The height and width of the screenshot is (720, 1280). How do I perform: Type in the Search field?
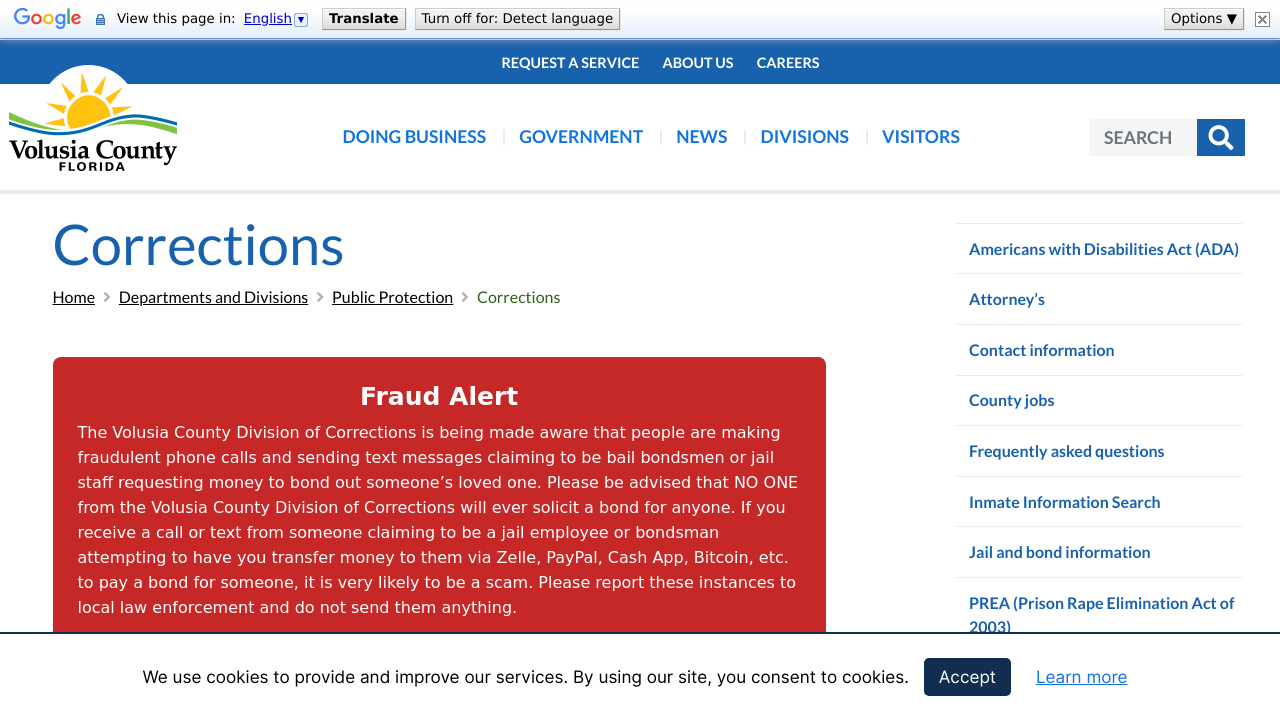[1142, 137]
